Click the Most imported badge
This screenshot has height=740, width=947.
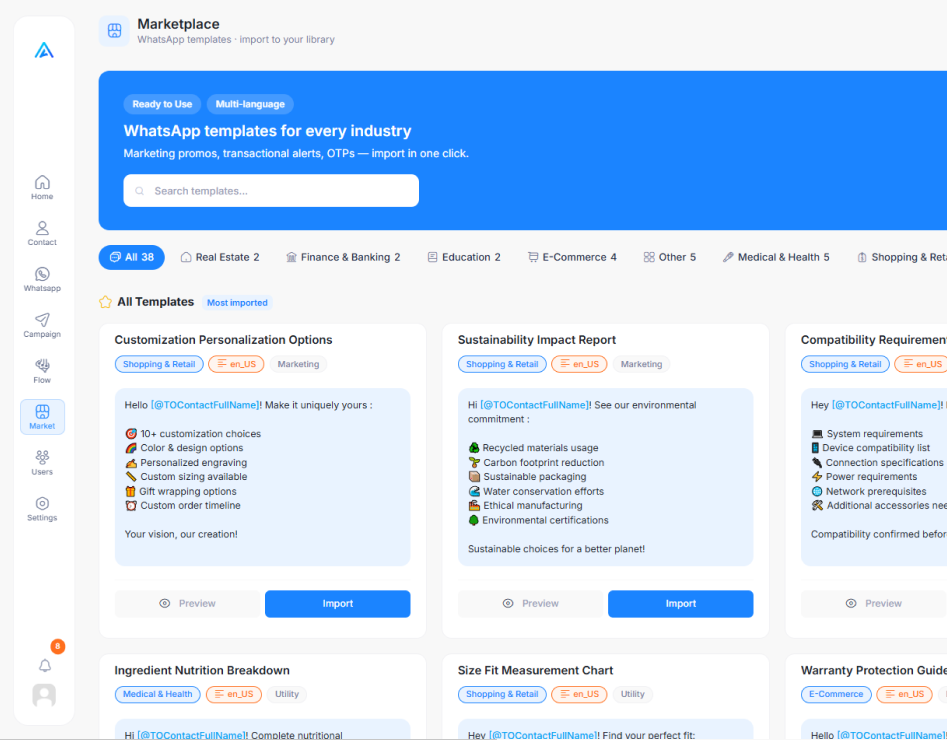click(x=237, y=303)
